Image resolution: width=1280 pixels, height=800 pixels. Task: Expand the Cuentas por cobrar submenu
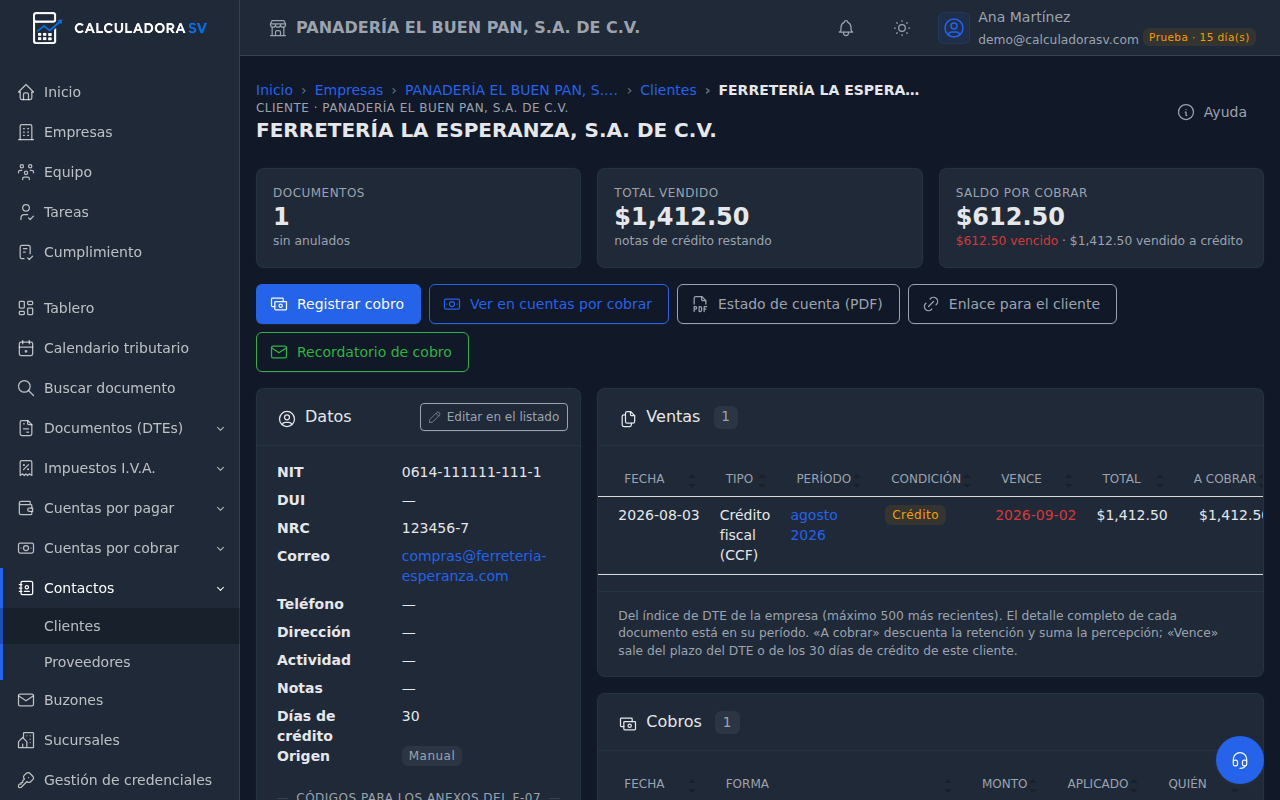[x=120, y=548]
